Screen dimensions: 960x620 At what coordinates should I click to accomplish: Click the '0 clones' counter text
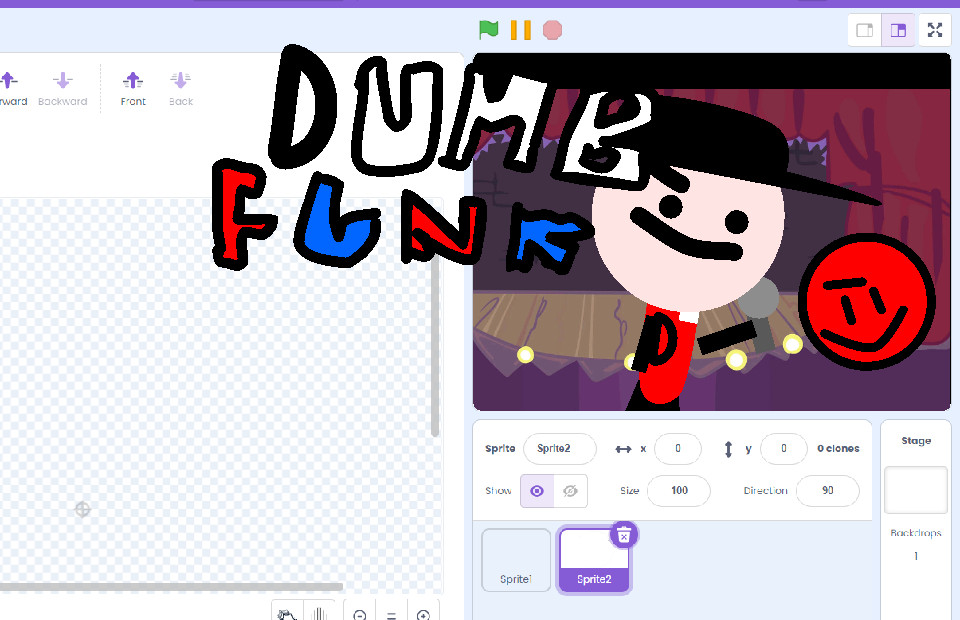click(838, 449)
